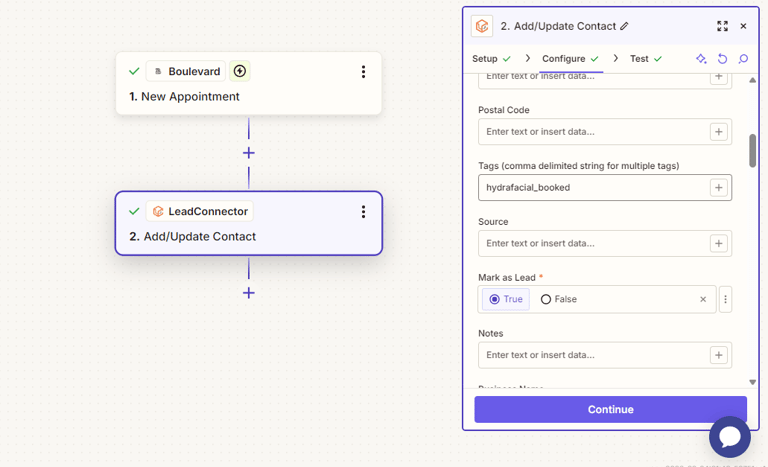768x467 pixels.
Task: Select True for Mark as Lead
Action: click(x=505, y=299)
